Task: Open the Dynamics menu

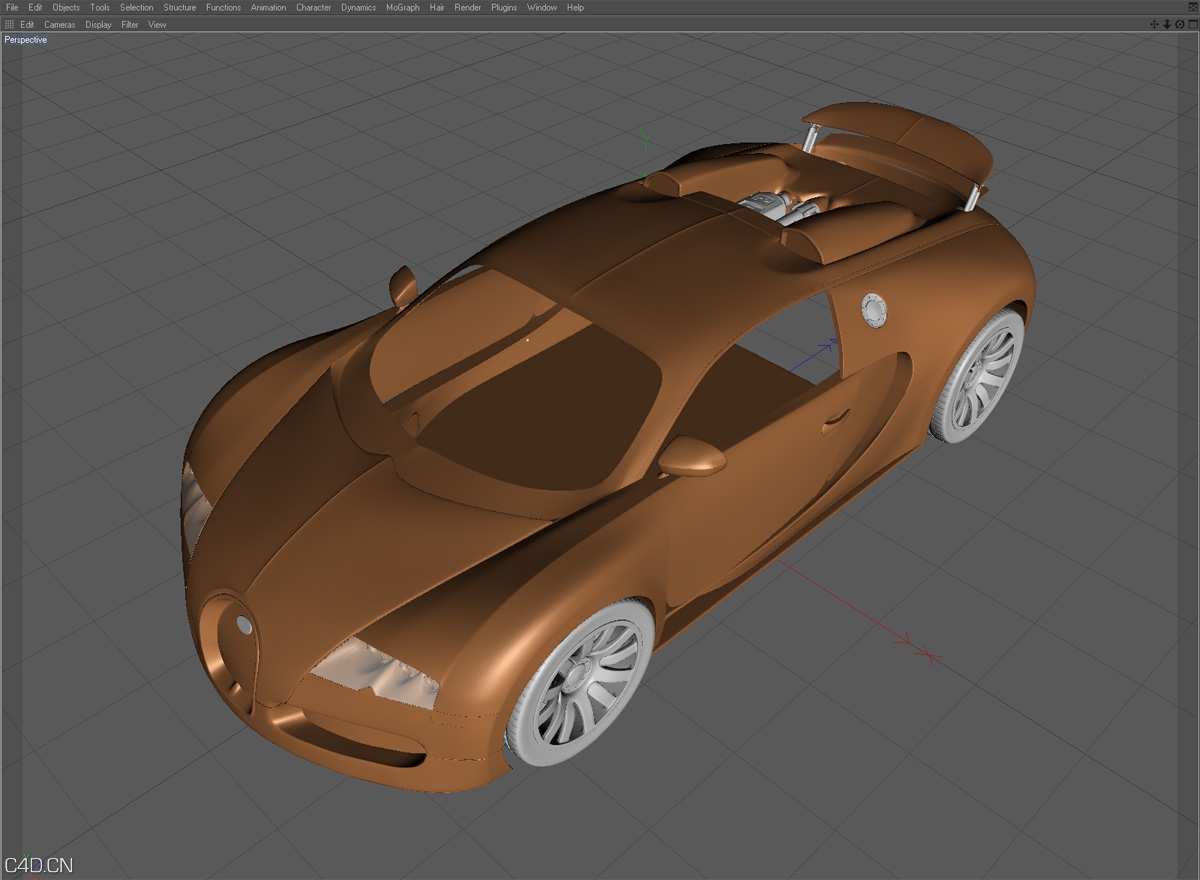Action: [357, 7]
